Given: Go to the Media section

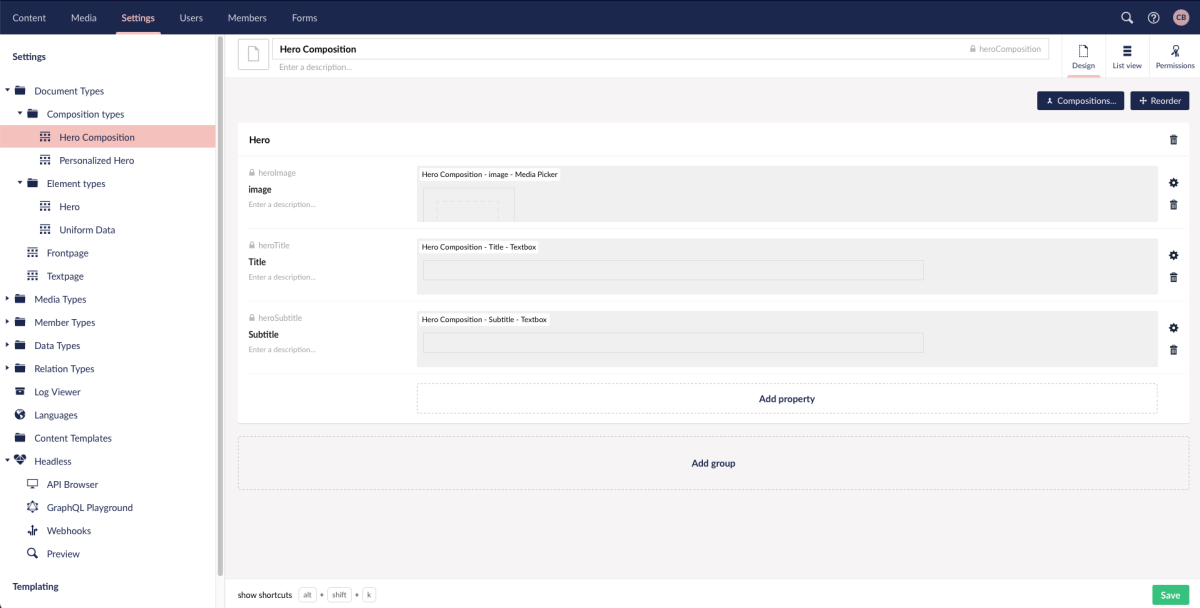Looking at the screenshot, I should click(84, 18).
